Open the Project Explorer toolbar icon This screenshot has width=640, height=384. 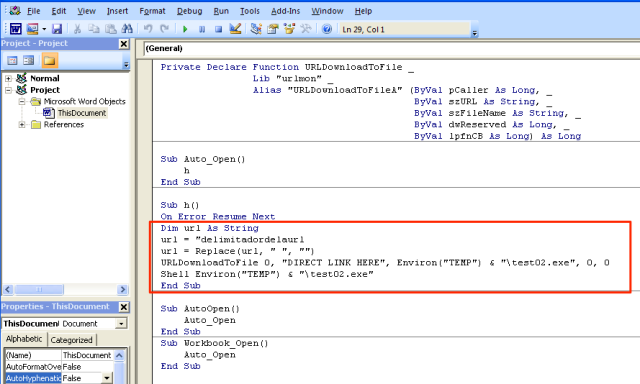click(256, 29)
